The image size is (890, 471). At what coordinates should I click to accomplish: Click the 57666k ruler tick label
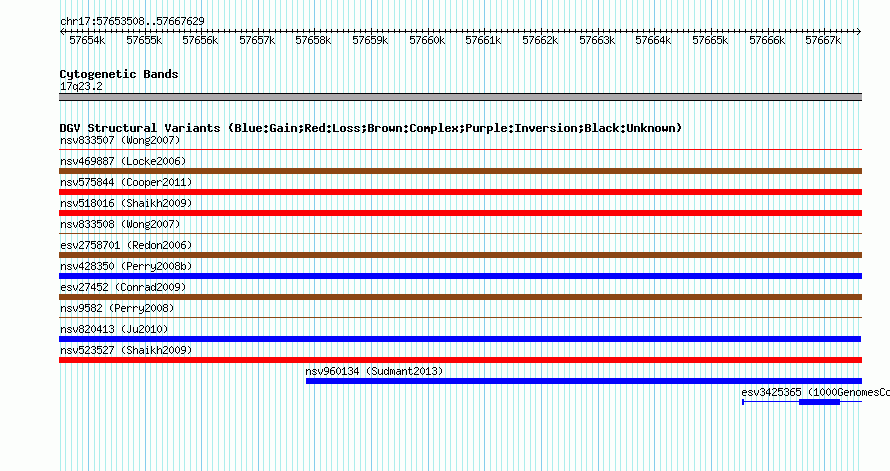(x=767, y=40)
